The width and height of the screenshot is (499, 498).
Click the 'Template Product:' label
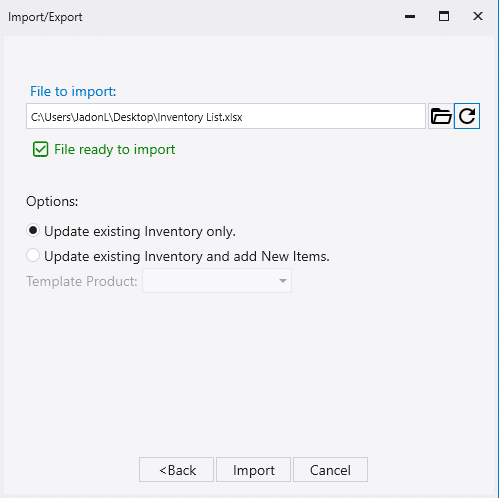[x=82, y=281]
